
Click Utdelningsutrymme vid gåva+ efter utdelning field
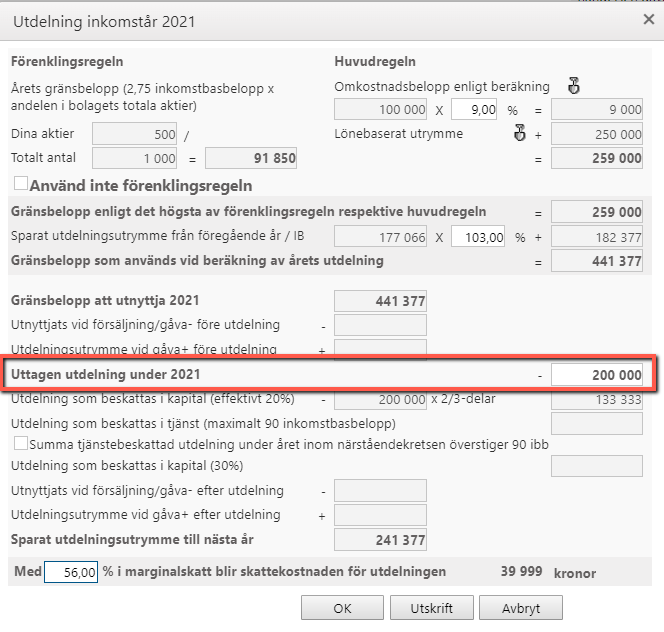click(380, 515)
